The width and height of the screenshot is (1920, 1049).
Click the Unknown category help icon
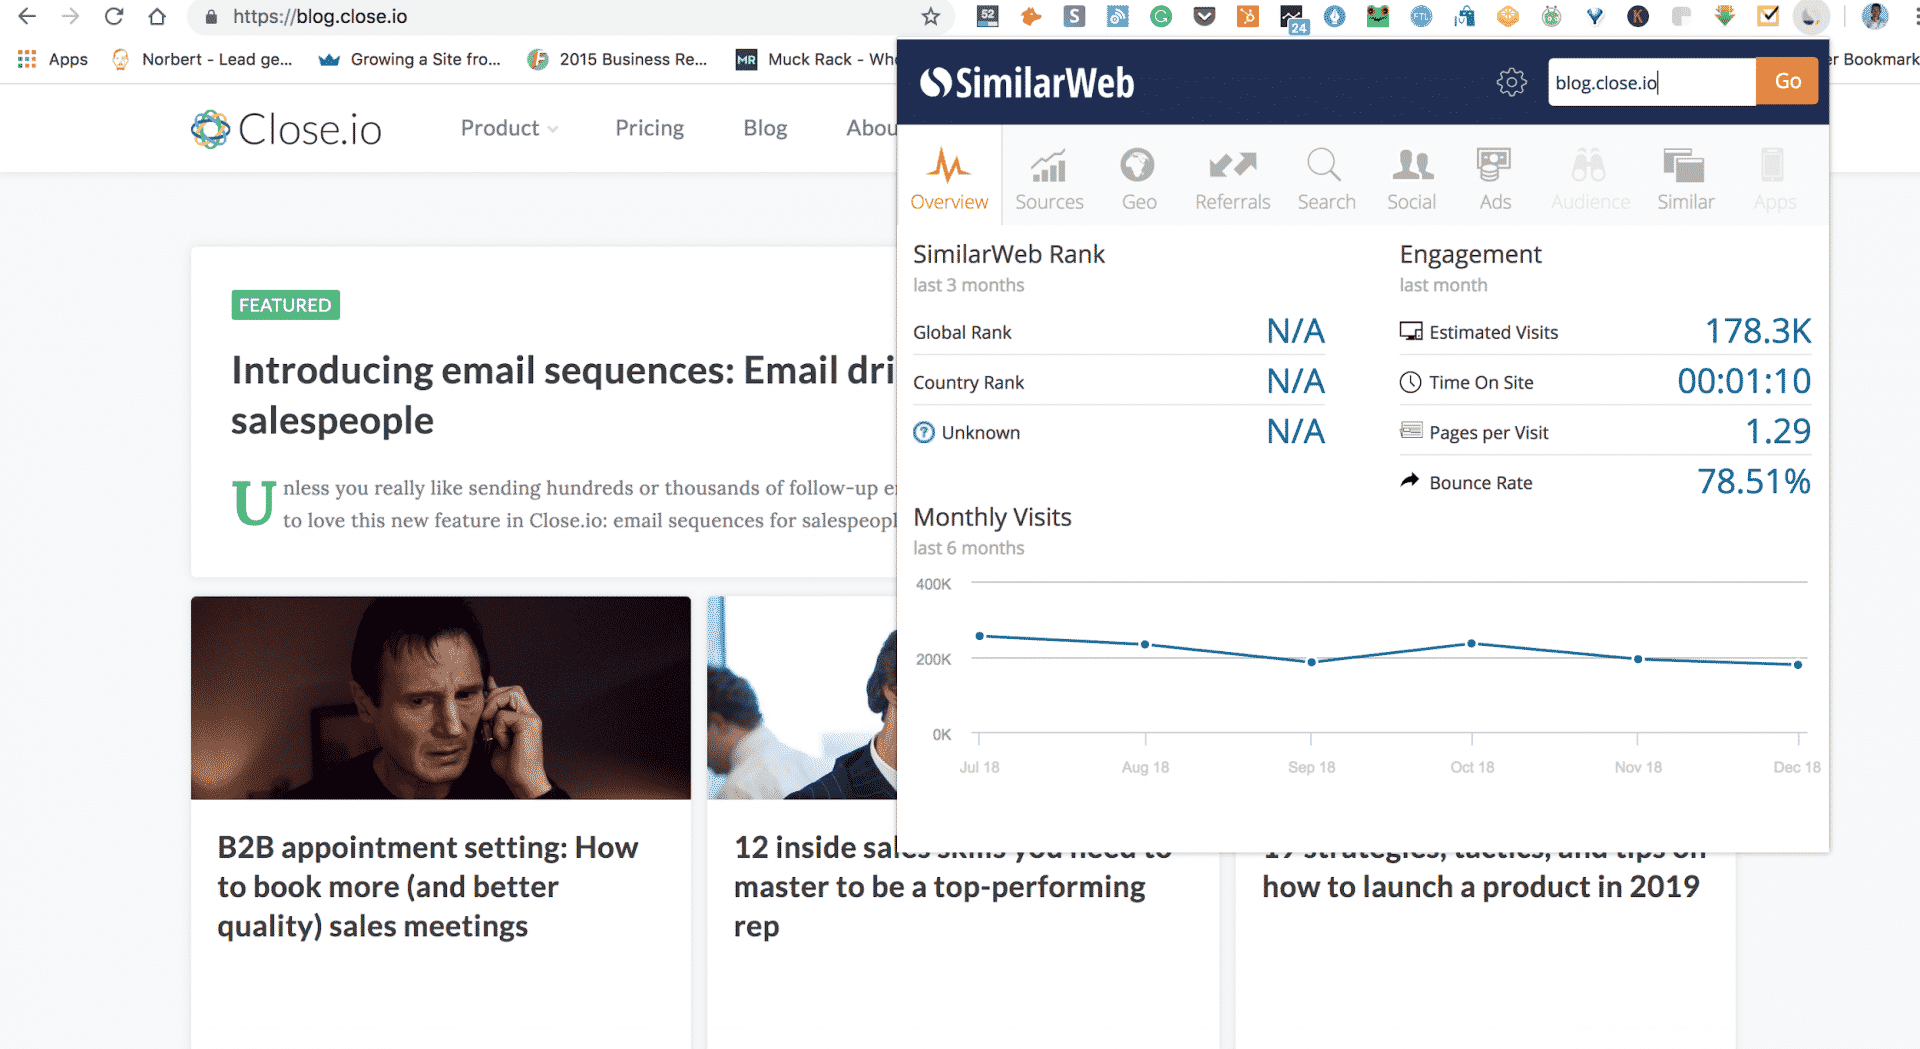(x=924, y=432)
